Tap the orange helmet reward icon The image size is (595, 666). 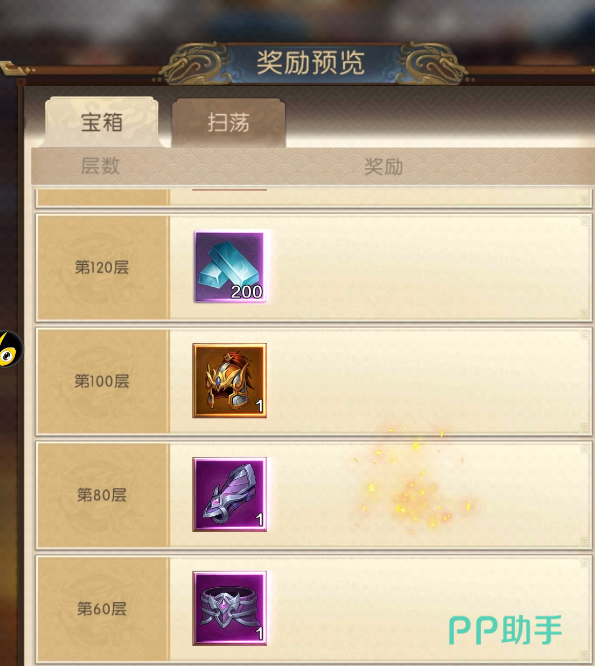point(230,381)
